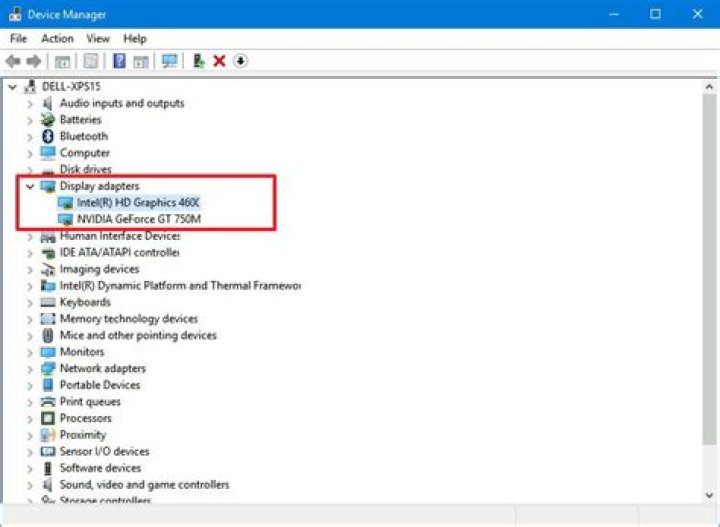Screen dimensions: 720x527
Task: Select the Disk drives row
Action: (85, 169)
